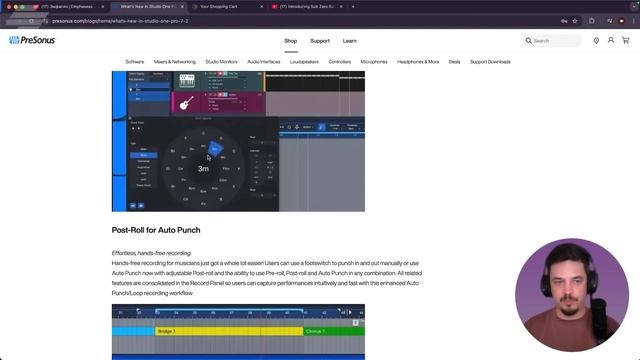640x360 pixels.
Task: Go to Controllers
Action: pos(340,62)
